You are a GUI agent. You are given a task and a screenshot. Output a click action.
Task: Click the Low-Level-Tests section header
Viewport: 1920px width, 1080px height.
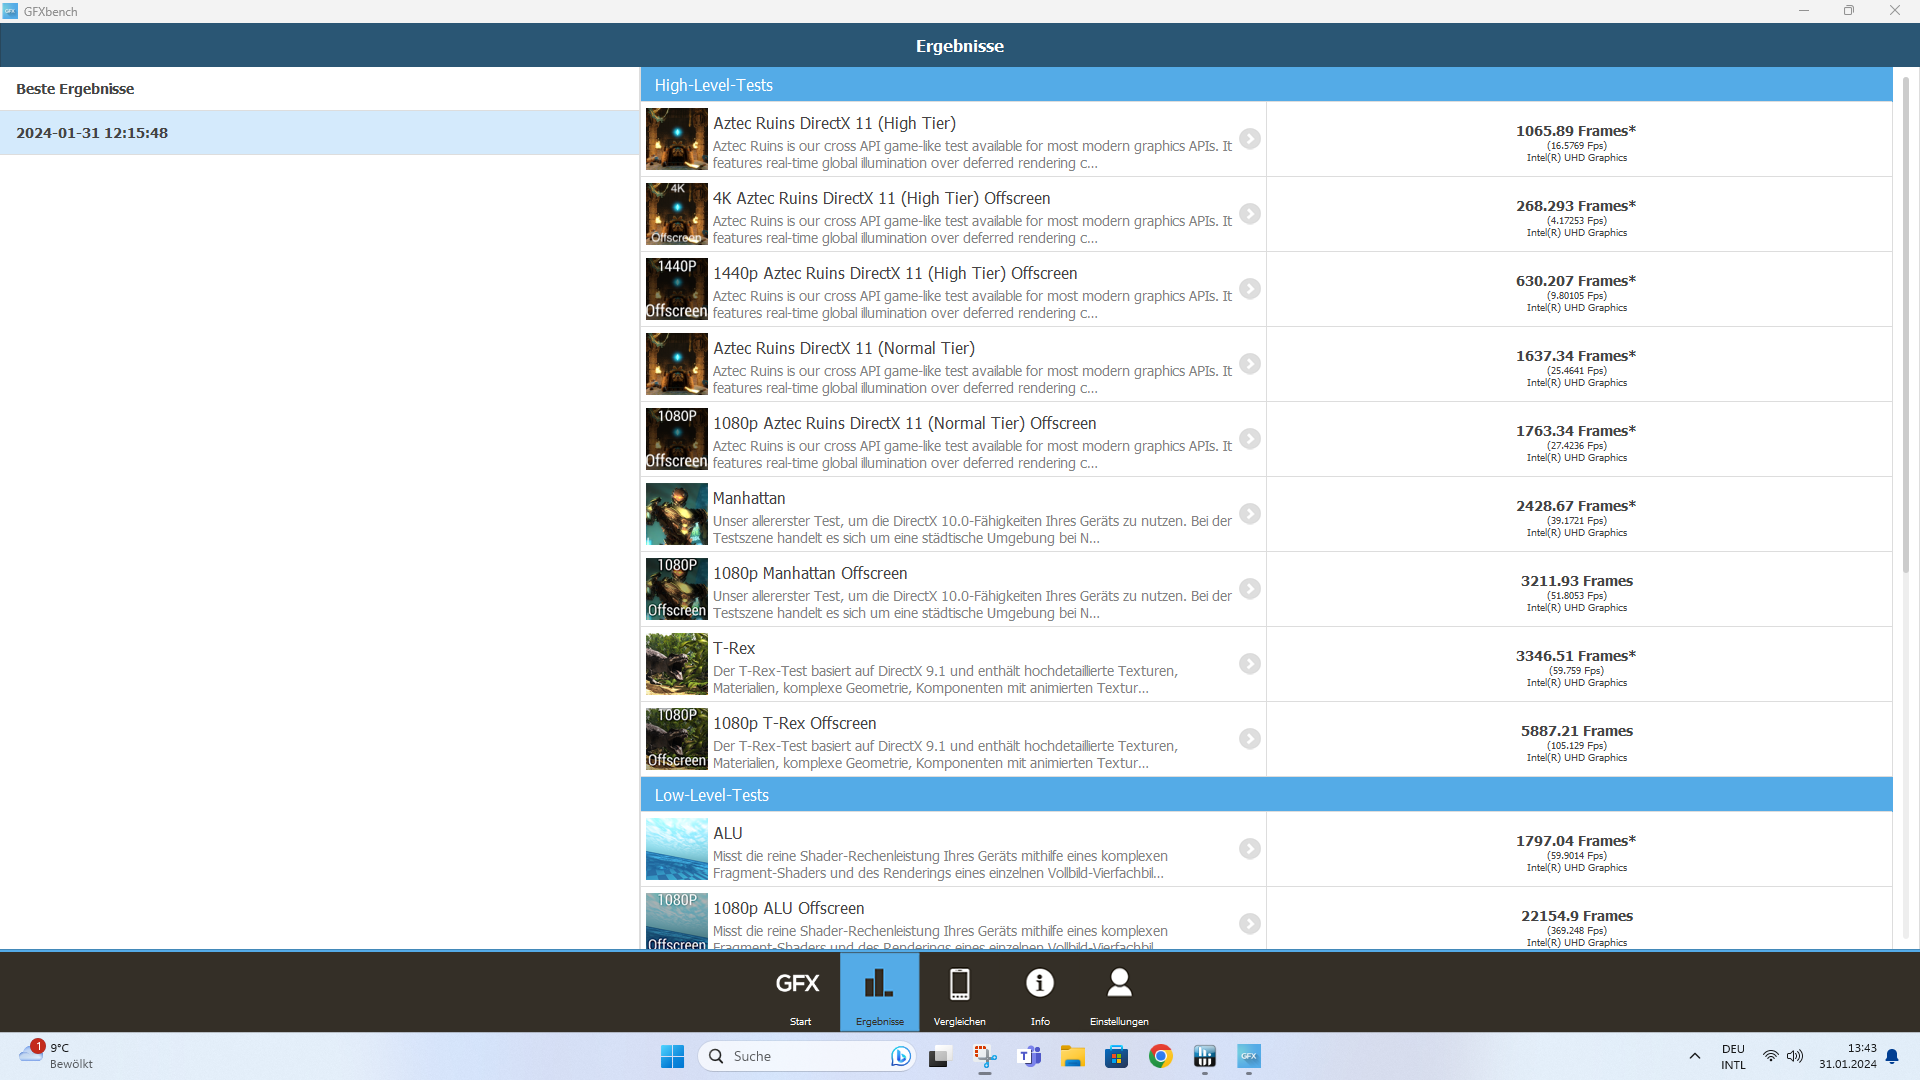tap(1266, 795)
